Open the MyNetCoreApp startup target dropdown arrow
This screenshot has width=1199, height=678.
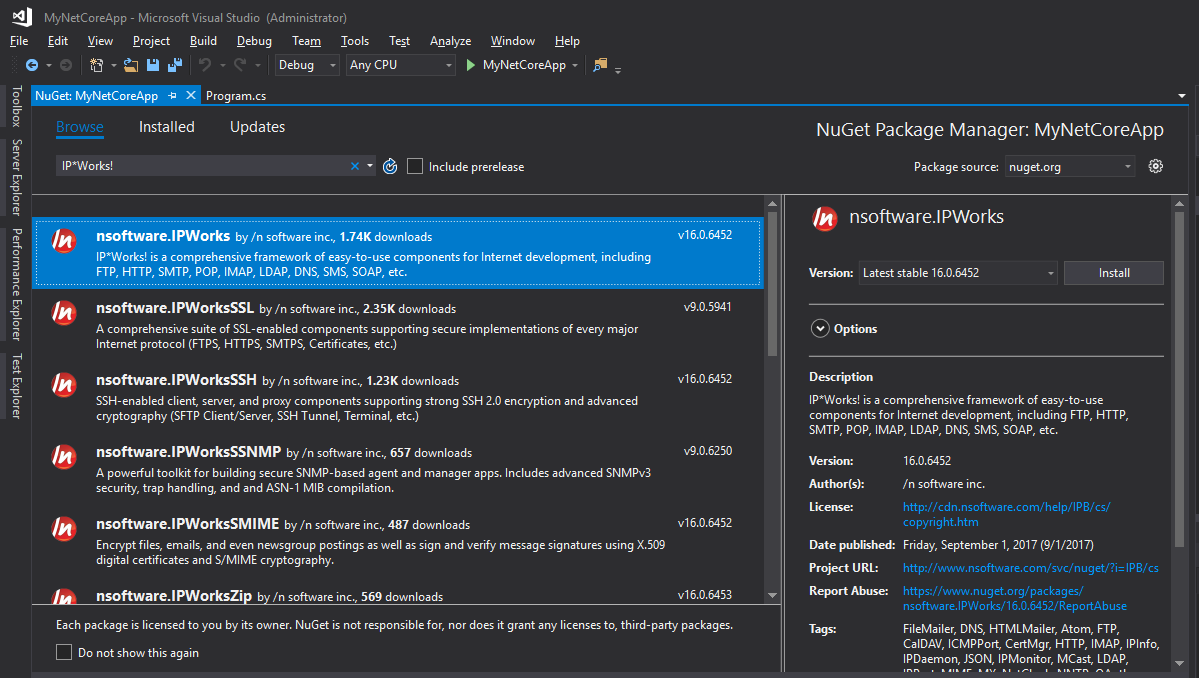pos(575,66)
